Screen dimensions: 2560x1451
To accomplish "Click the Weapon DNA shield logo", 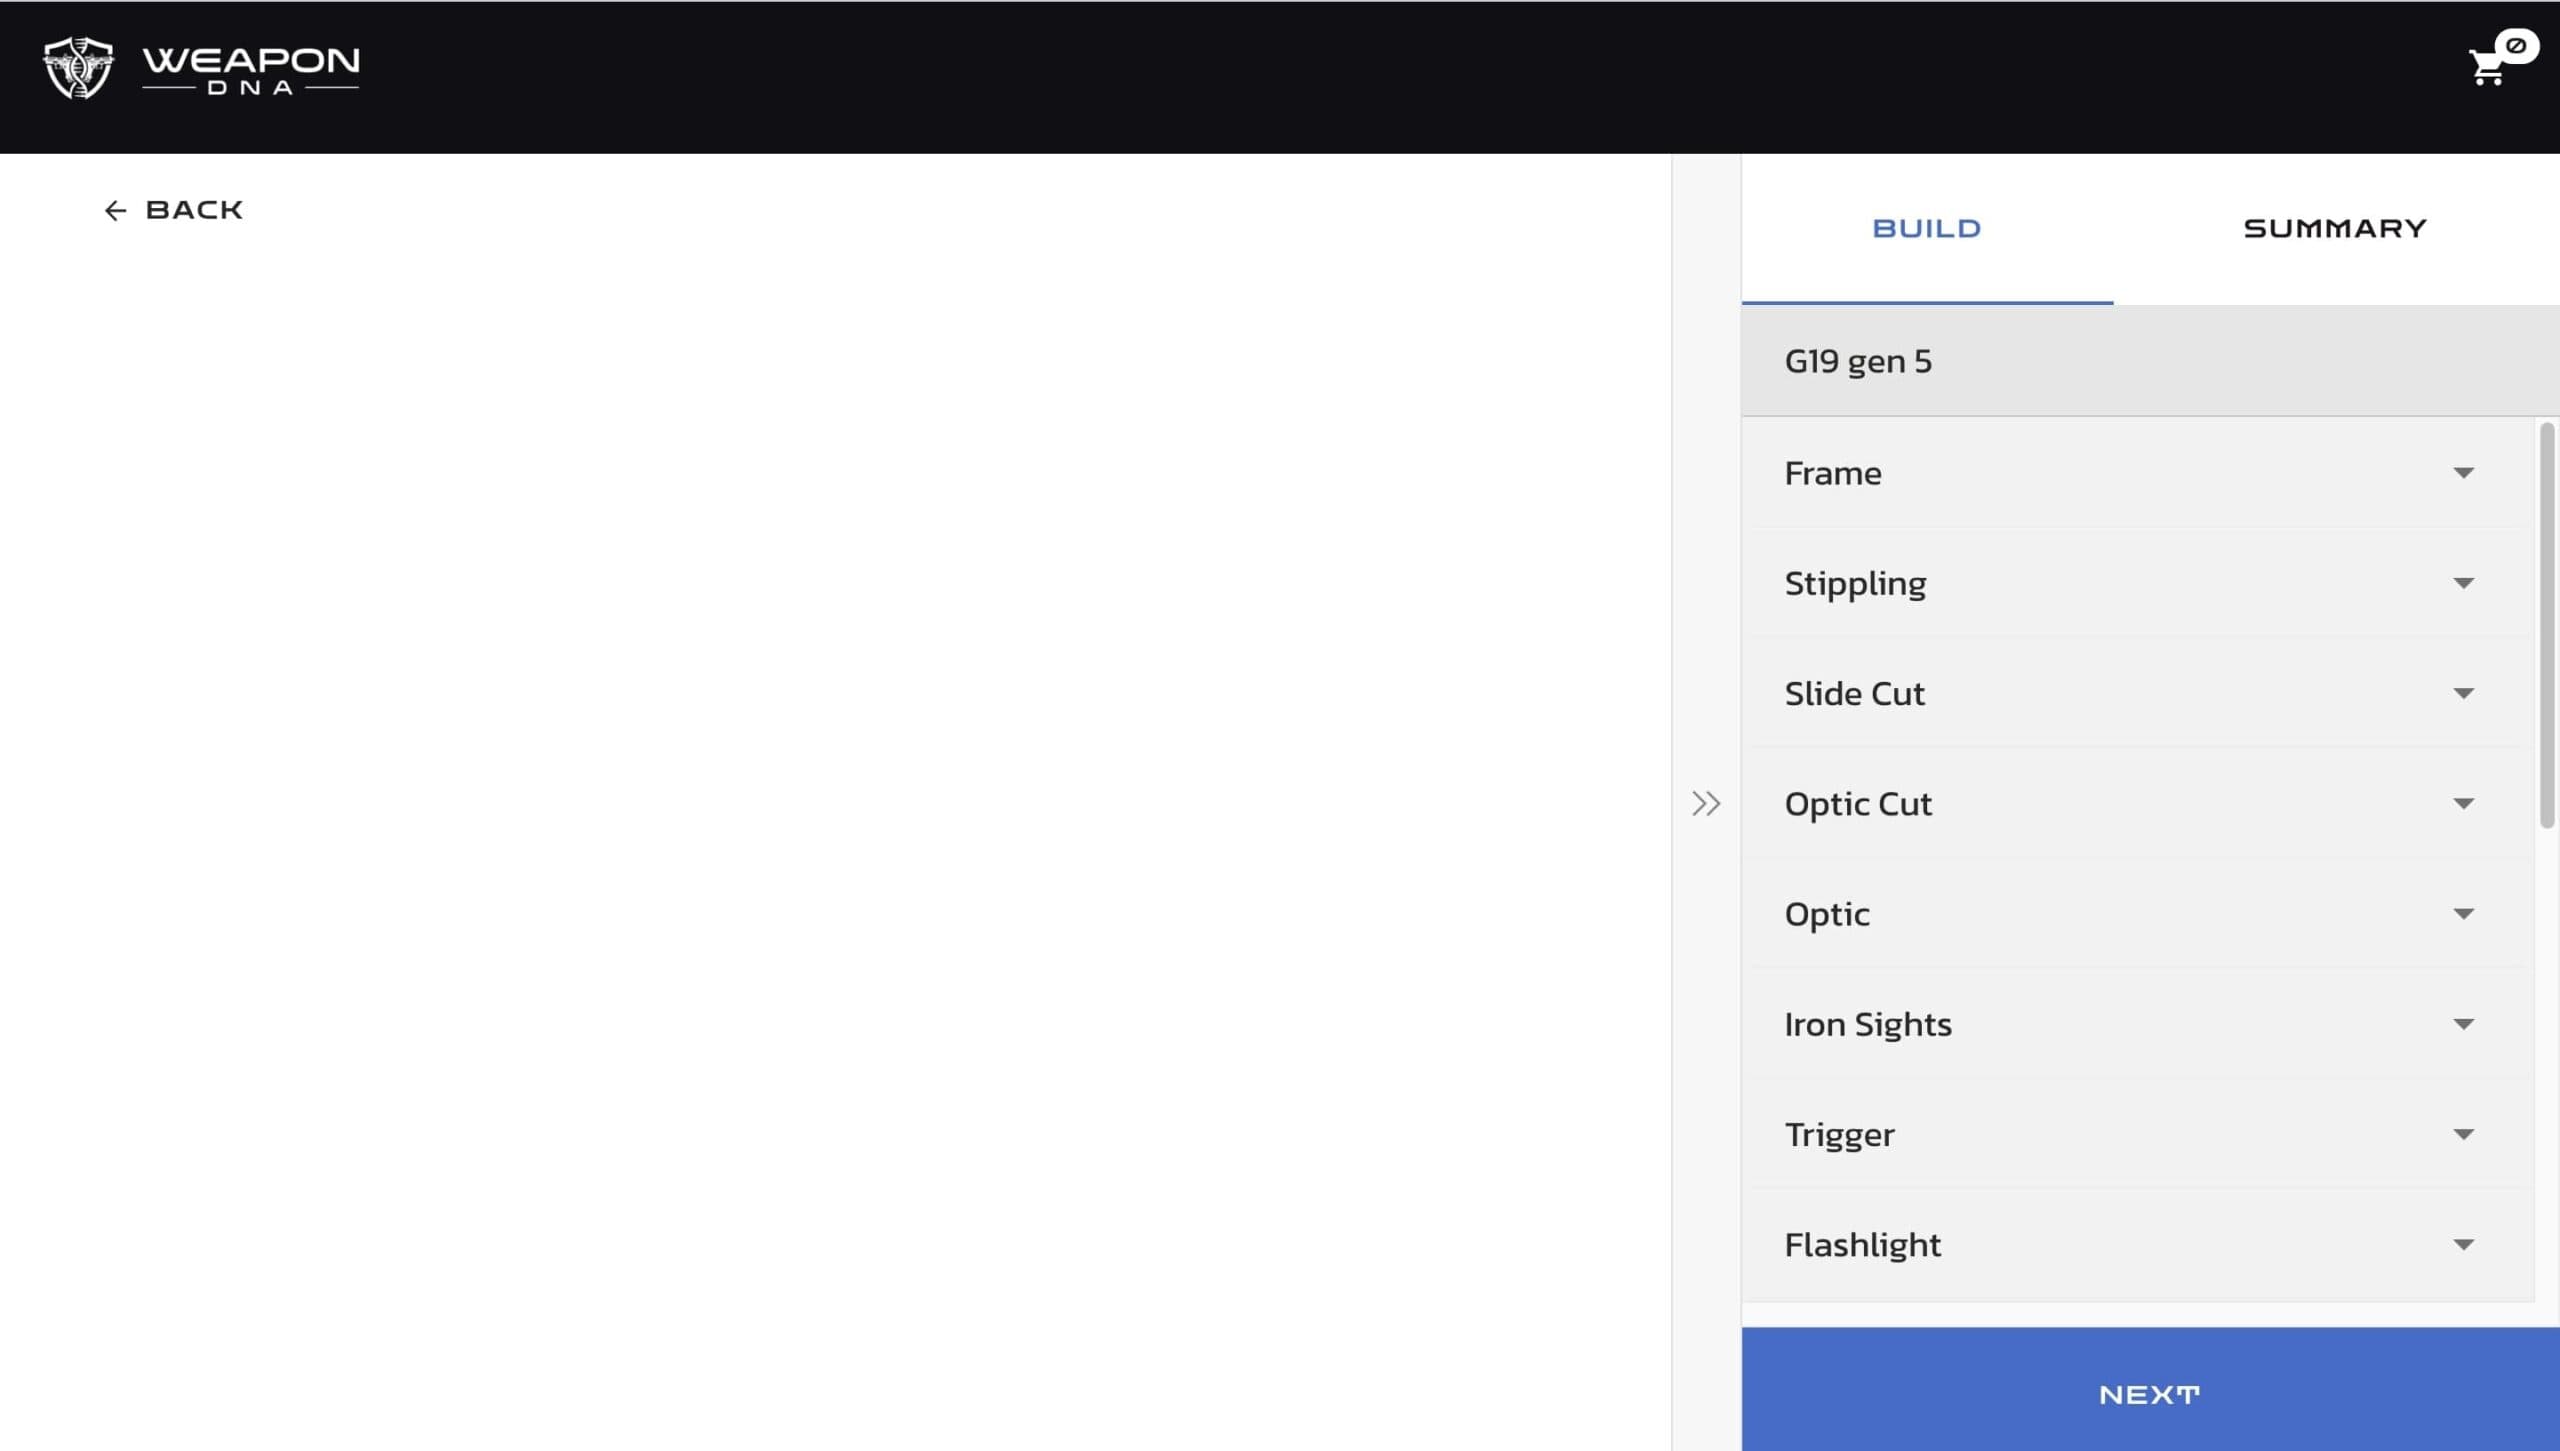I will pos(78,68).
